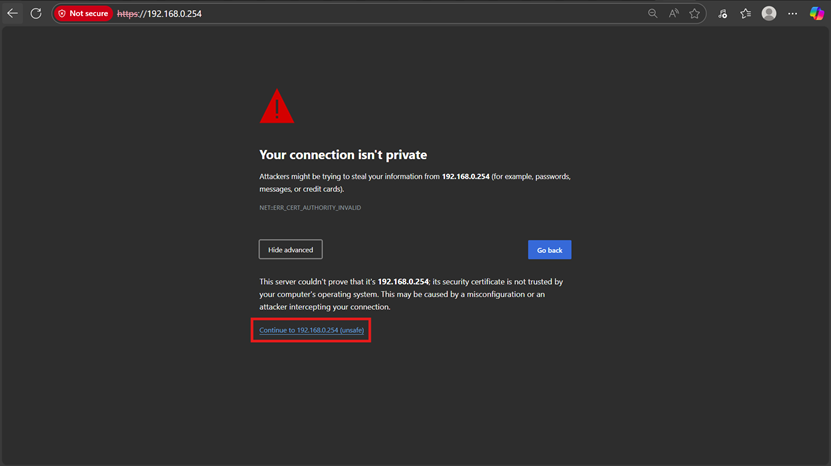Click the NET::ERR_CERT_AUTHORITY_INVALID error code
Screen dimensions: 831x466
[x=310, y=208]
